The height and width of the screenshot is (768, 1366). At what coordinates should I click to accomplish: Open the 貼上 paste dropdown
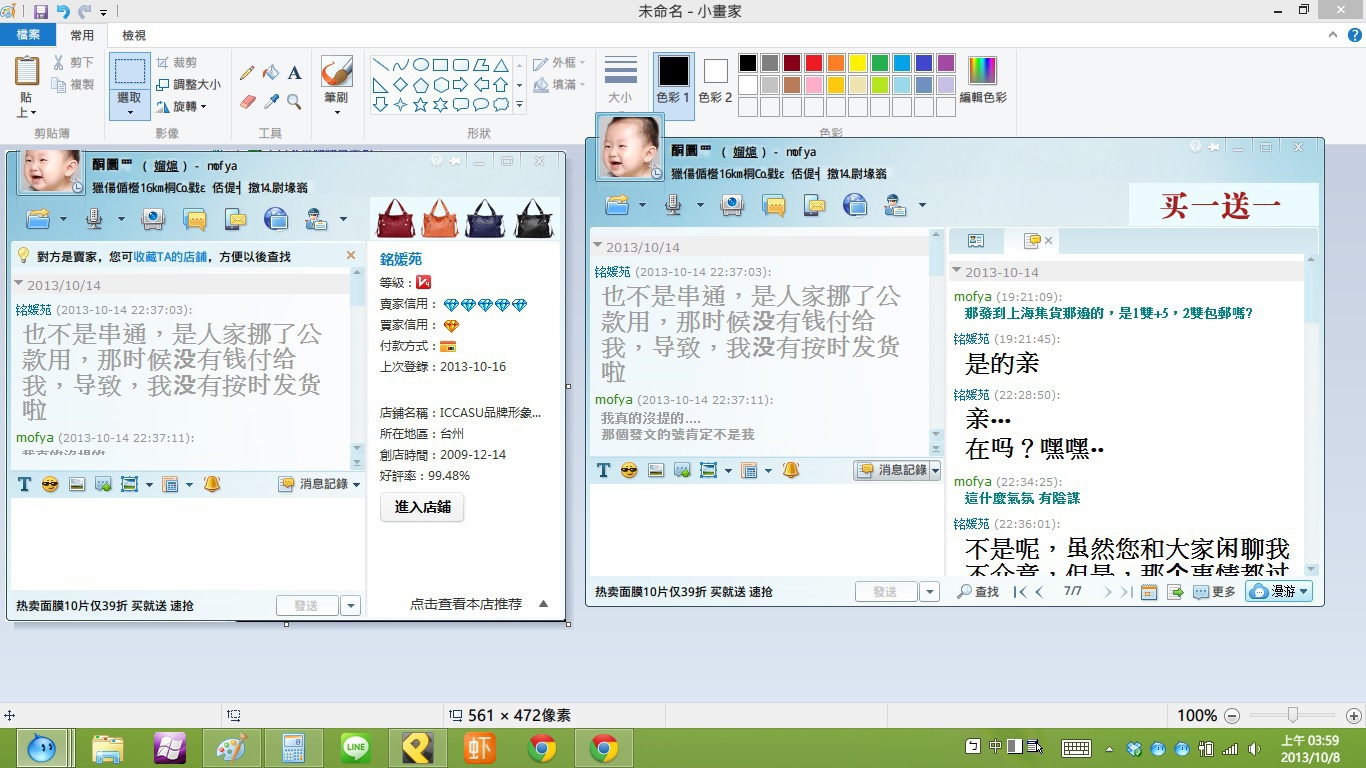26,105
